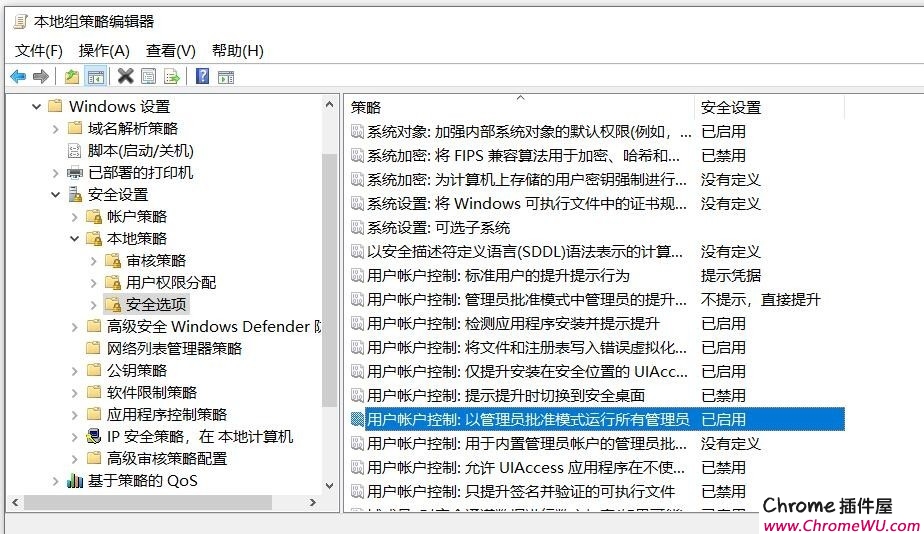Screen dimensions: 924x534
Task: Click the 不提示，直接提升 setting value
Action: [760, 299]
